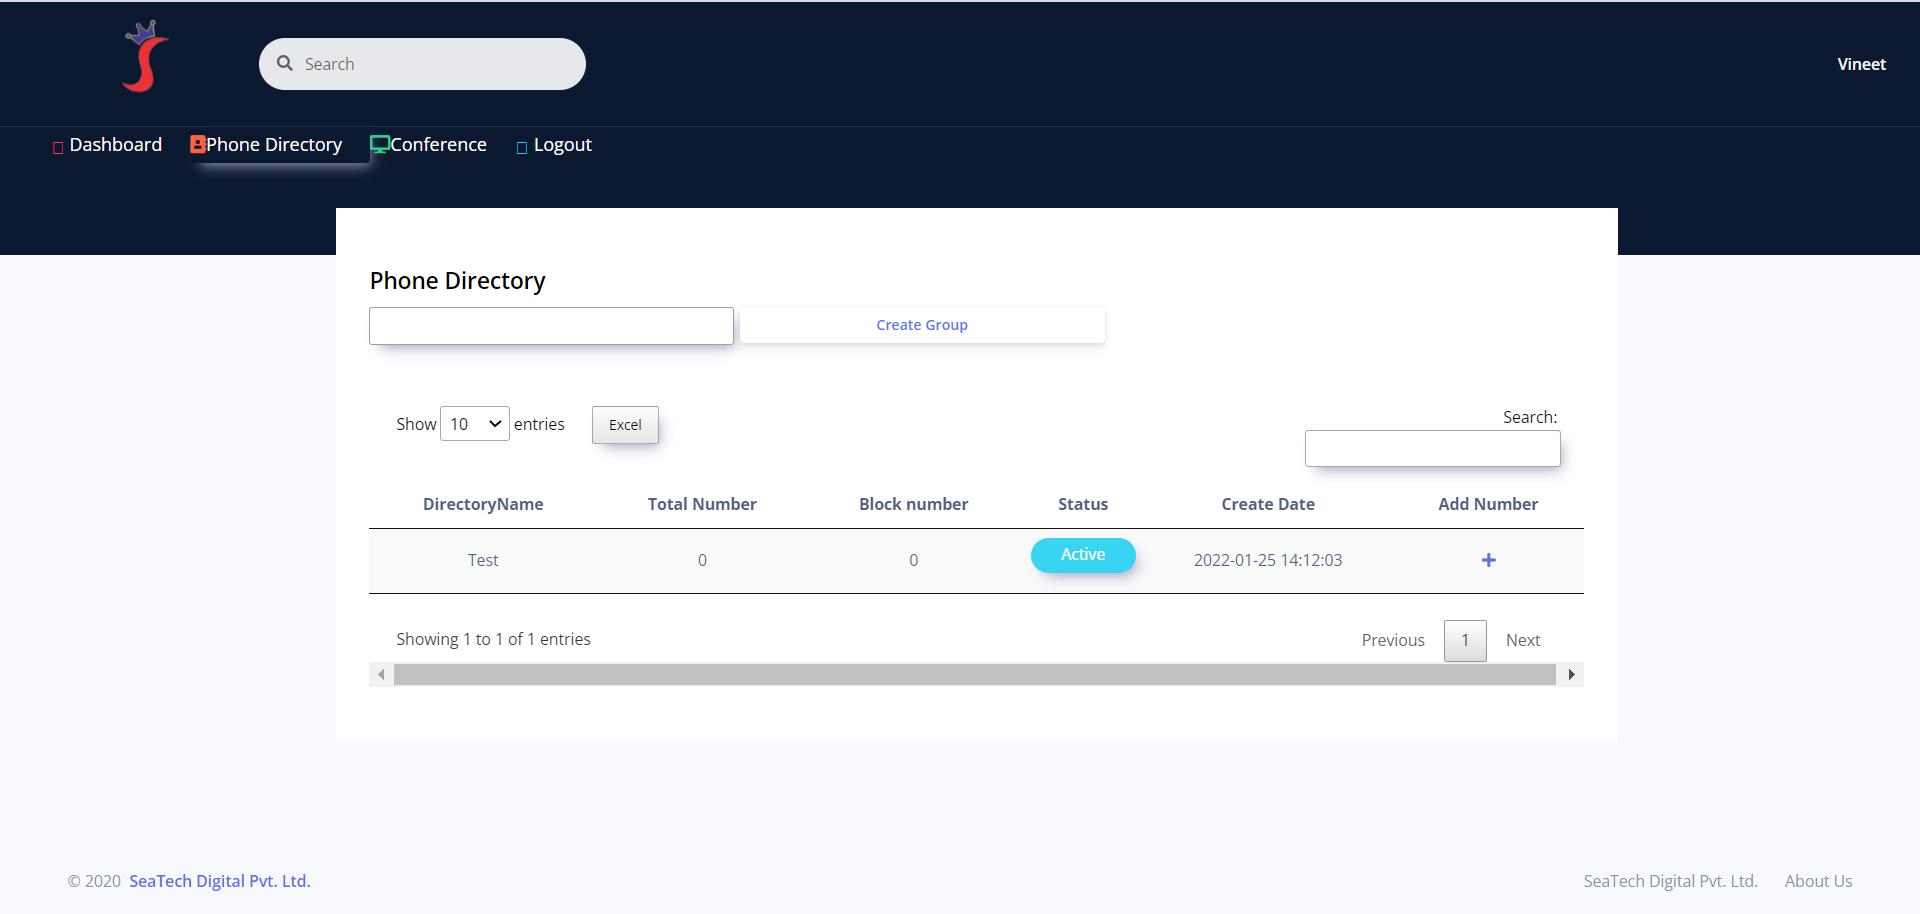Go to Next page of entries
Screen dimensions: 1920x914
(x=1522, y=640)
